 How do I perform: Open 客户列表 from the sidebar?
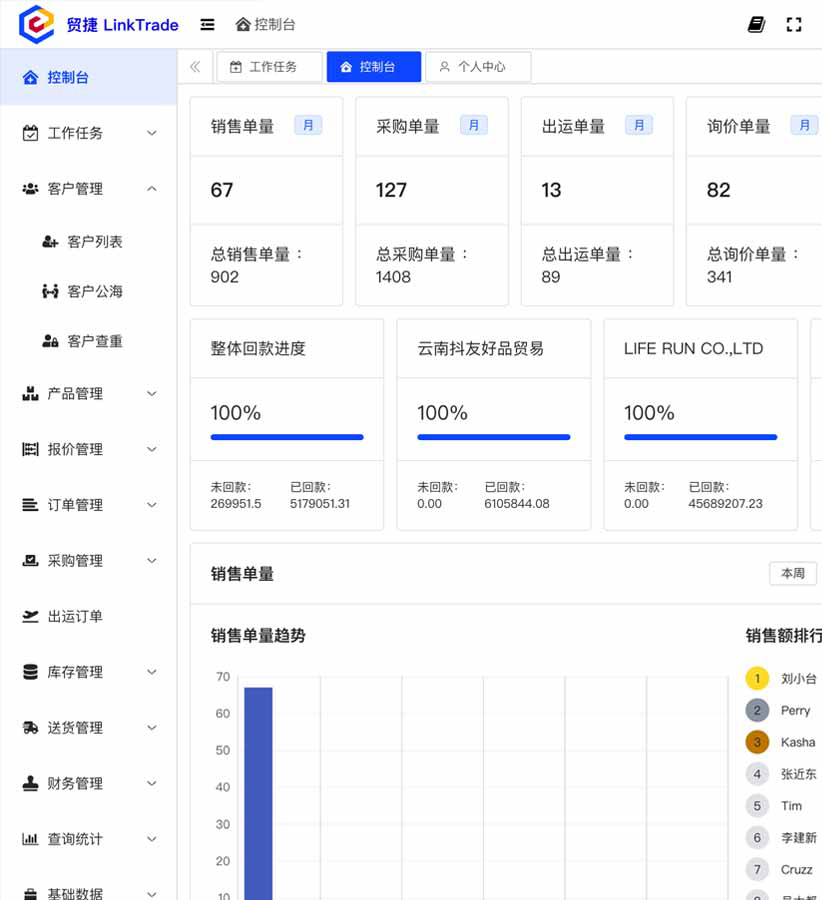point(95,242)
